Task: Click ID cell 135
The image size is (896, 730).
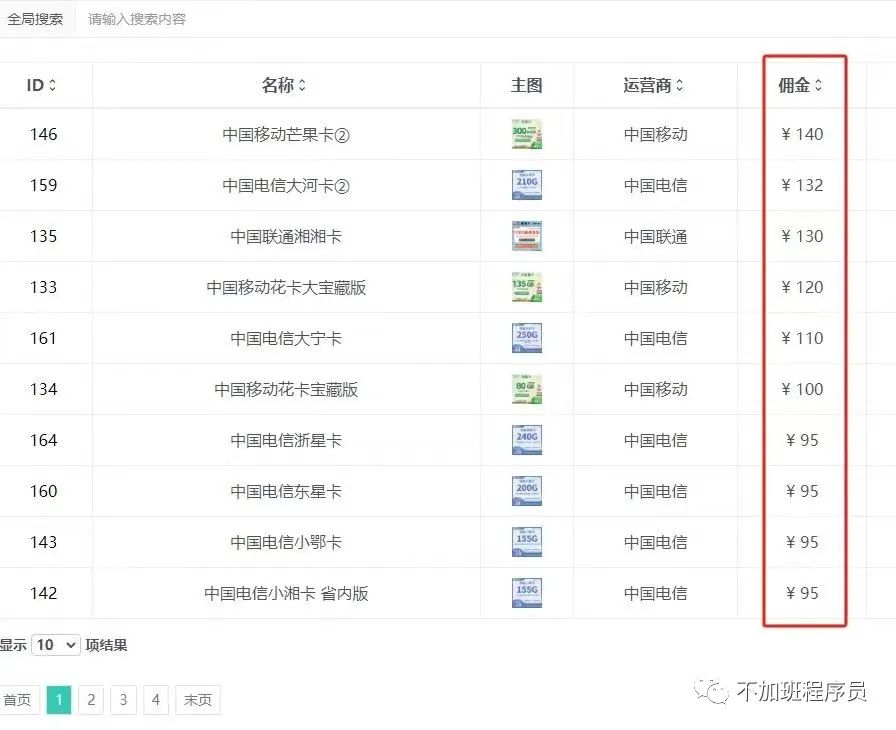Action: 43,236
